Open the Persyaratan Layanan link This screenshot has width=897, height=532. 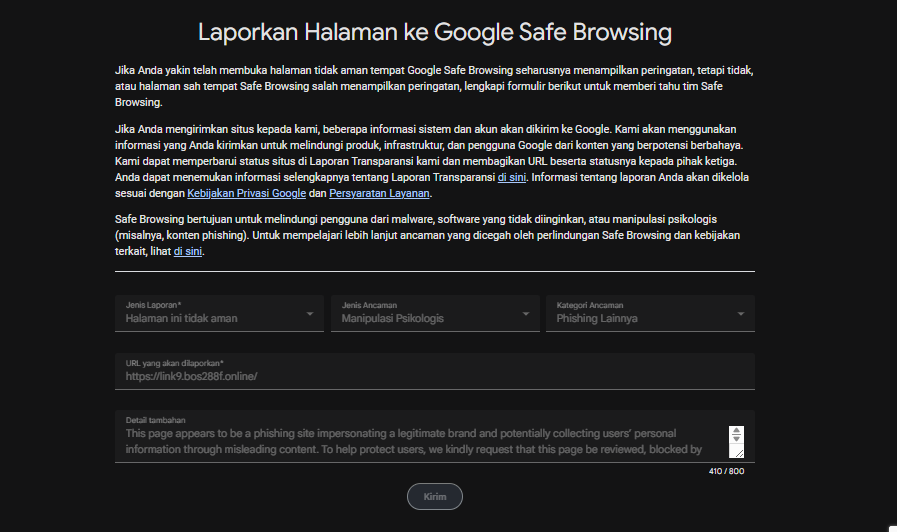coord(379,193)
